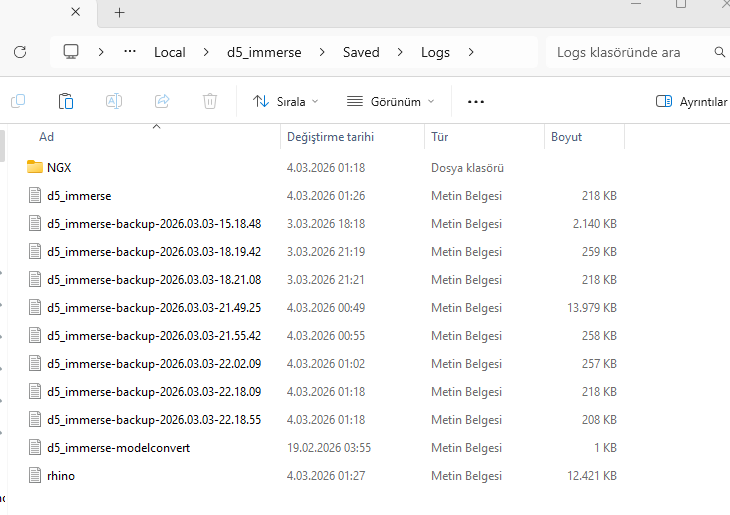Select the rhino text file
The height and width of the screenshot is (515, 730).
pos(60,476)
